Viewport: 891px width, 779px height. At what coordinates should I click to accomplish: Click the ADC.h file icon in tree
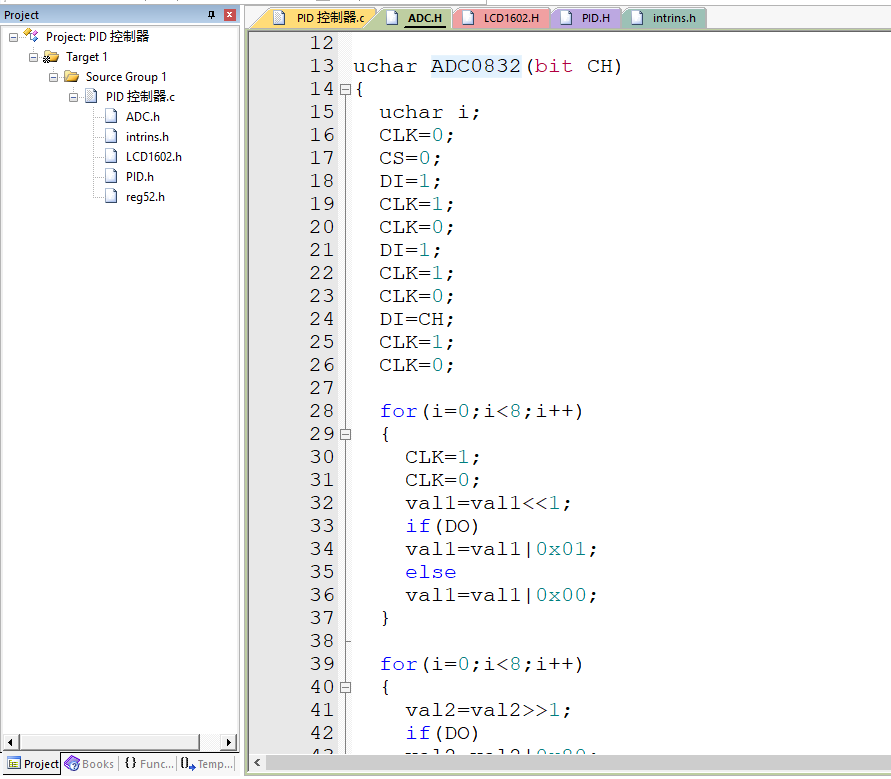coord(111,116)
